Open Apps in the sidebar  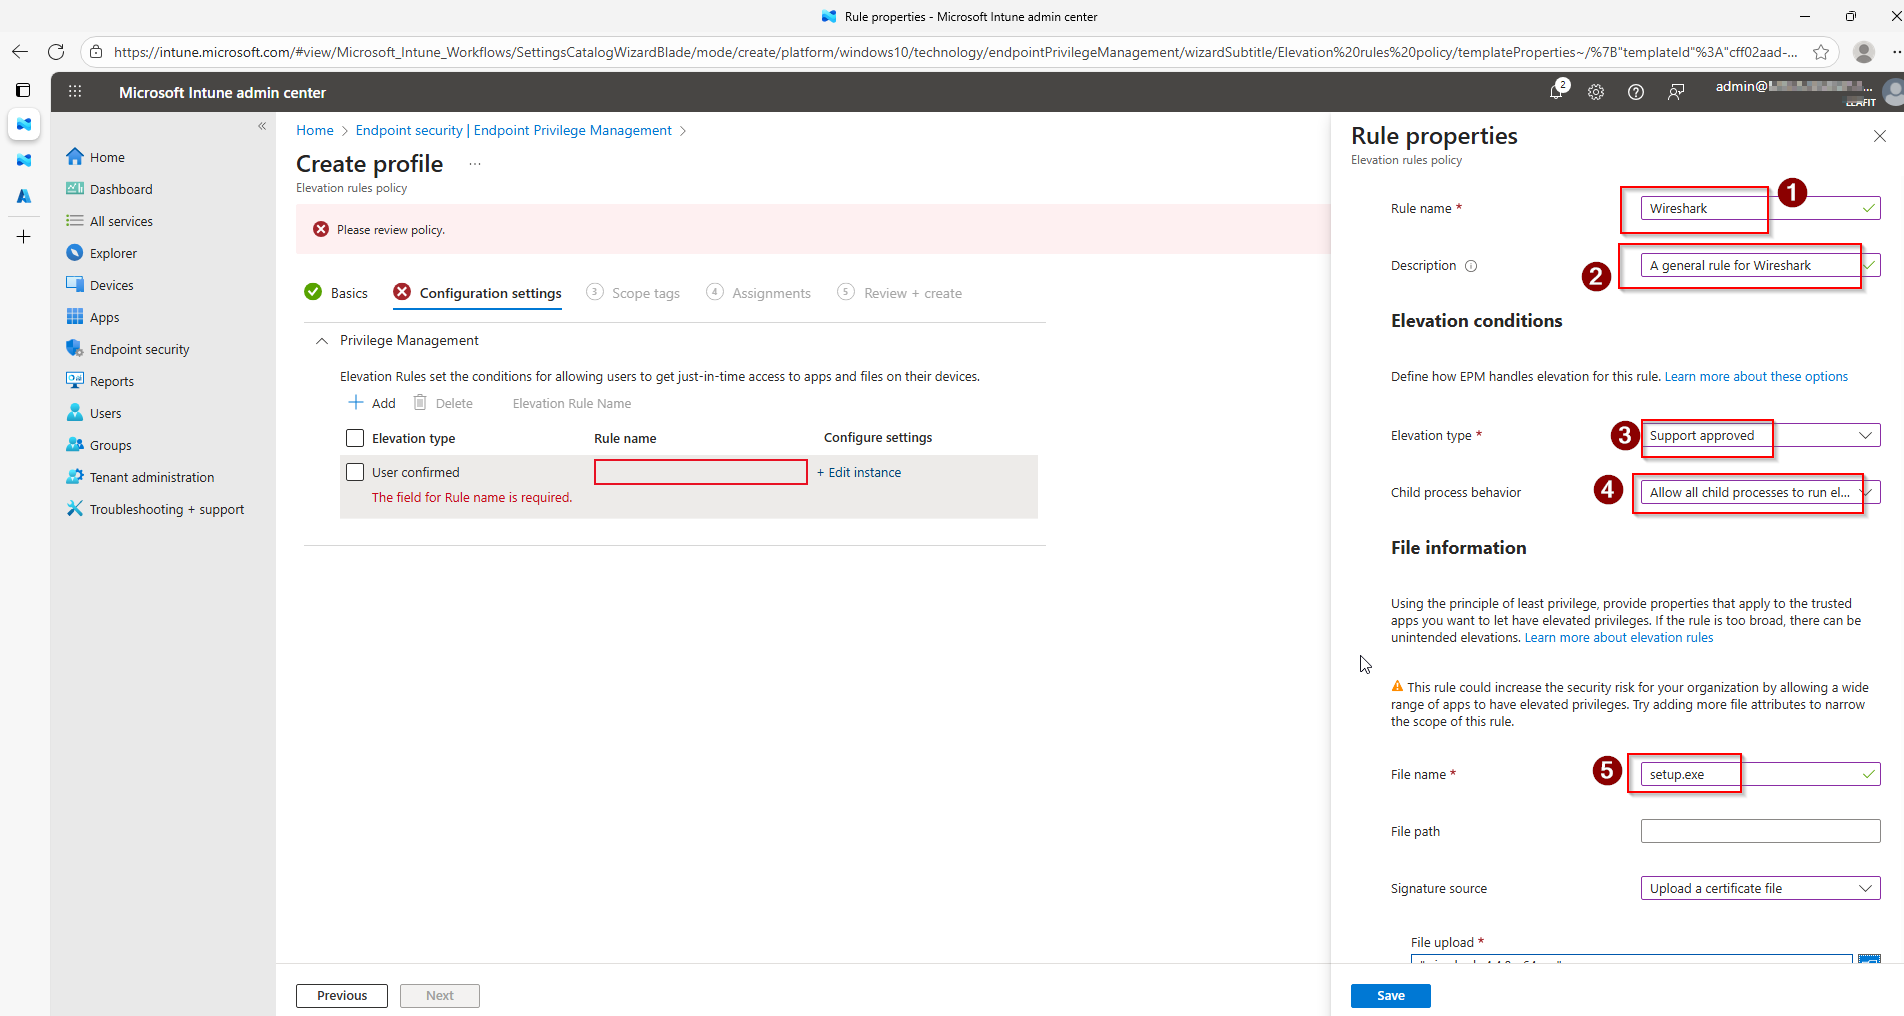[x=104, y=317]
